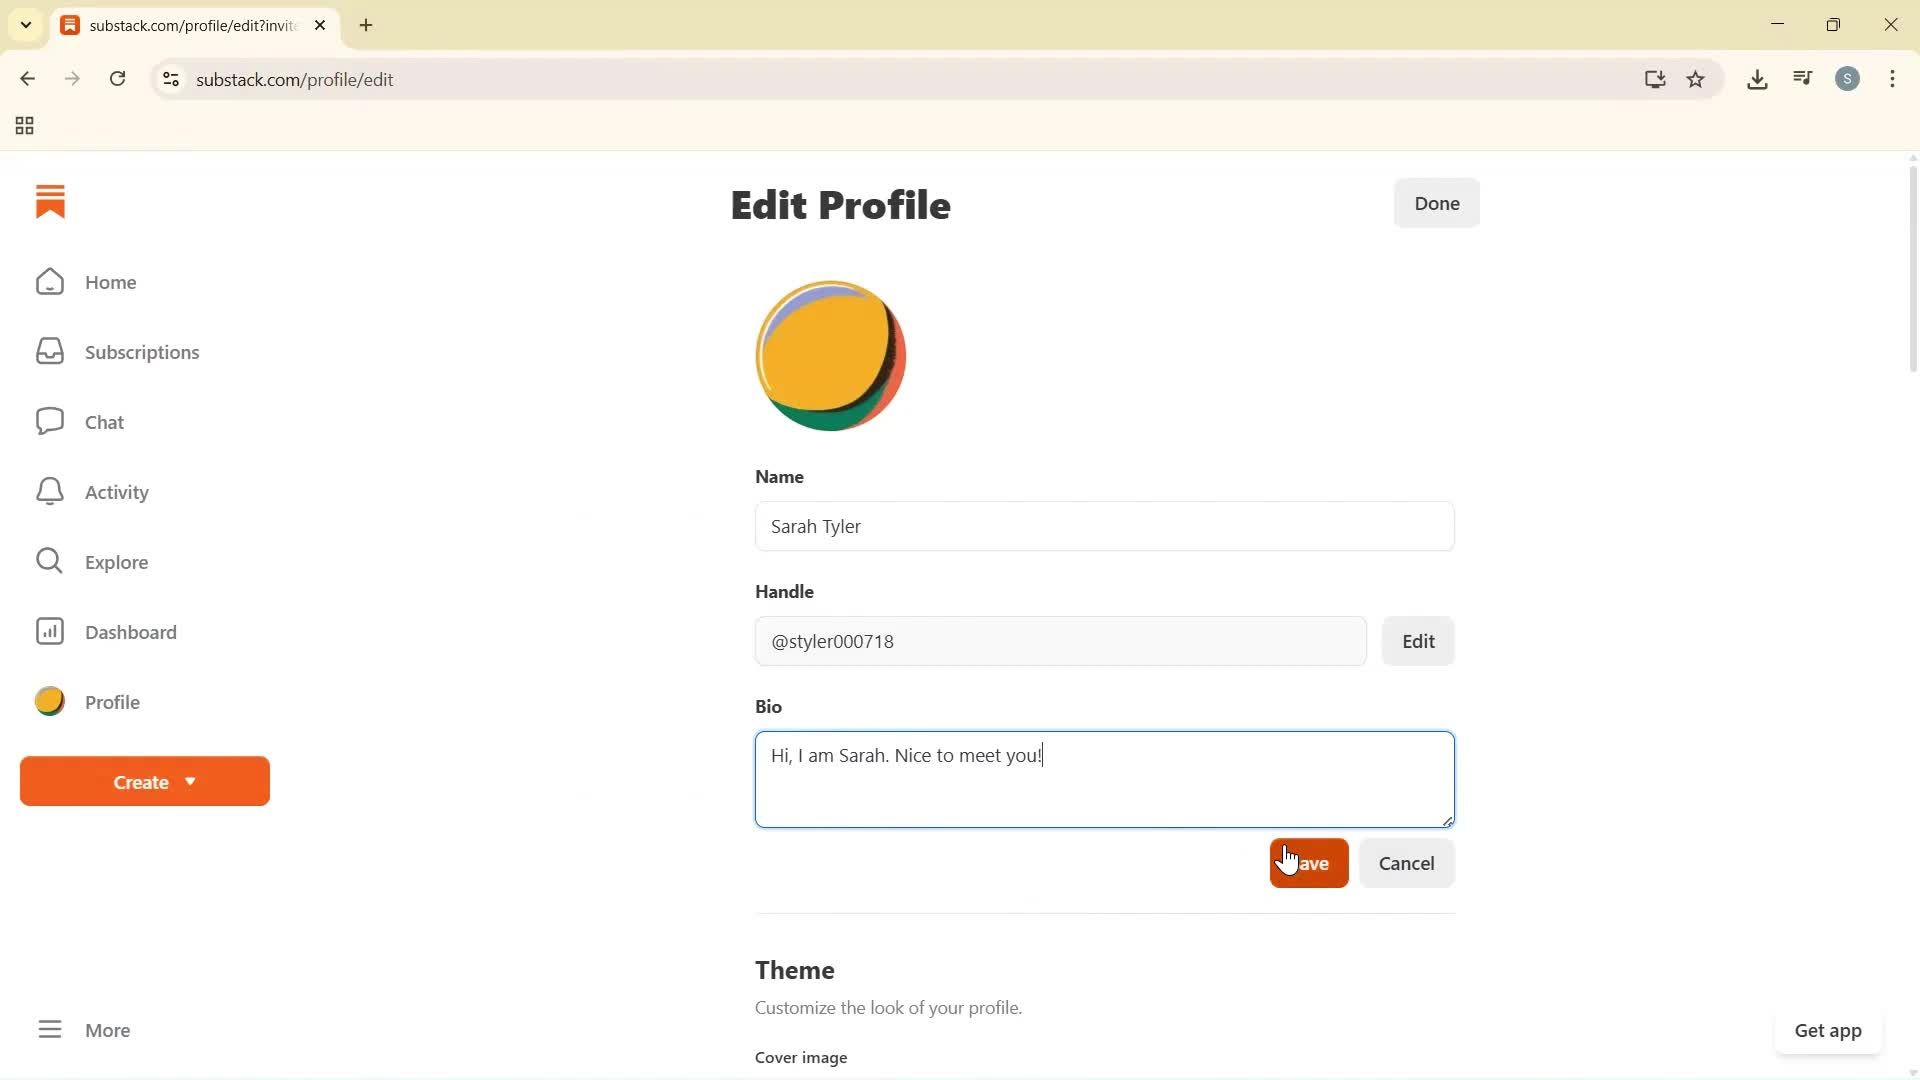Go to the Dashboard
1920x1080 pixels.
pos(131,631)
